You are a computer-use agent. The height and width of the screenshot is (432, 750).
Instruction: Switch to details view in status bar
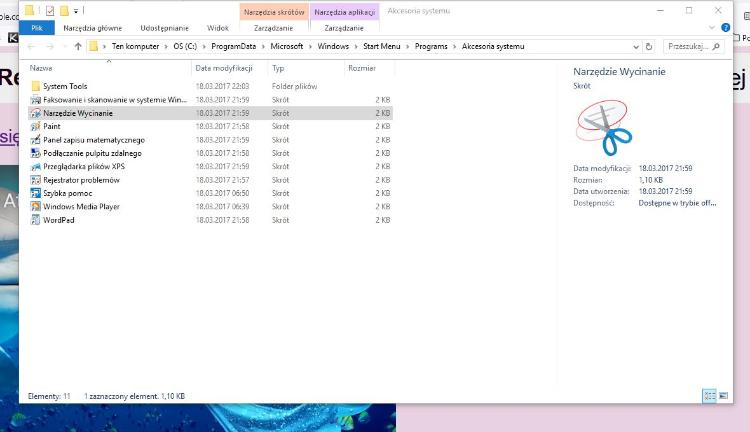pyautogui.click(x=708, y=396)
